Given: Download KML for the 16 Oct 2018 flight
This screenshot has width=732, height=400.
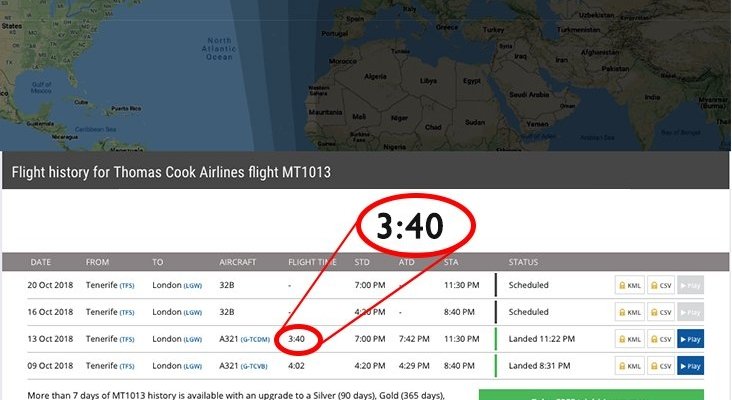Looking at the screenshot, I should tap(630, 312).
